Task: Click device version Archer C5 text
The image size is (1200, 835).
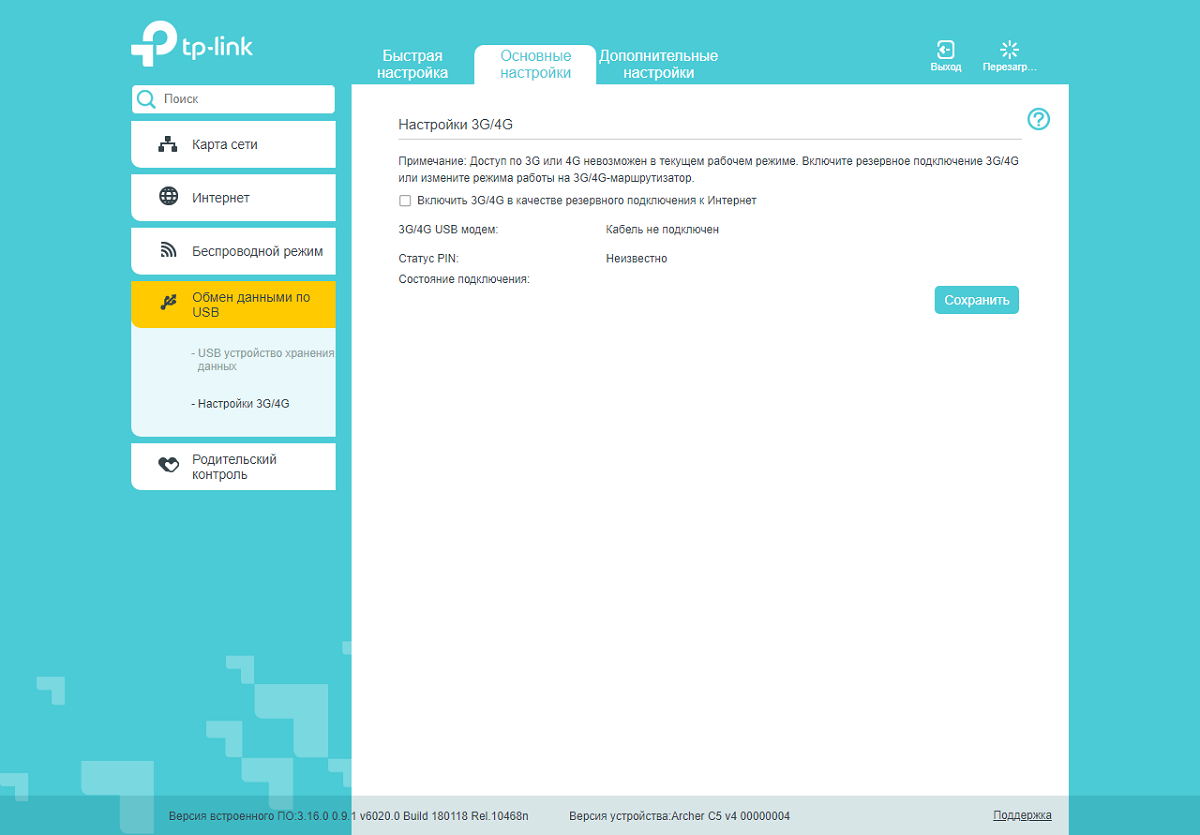Action: click(679, 816)
